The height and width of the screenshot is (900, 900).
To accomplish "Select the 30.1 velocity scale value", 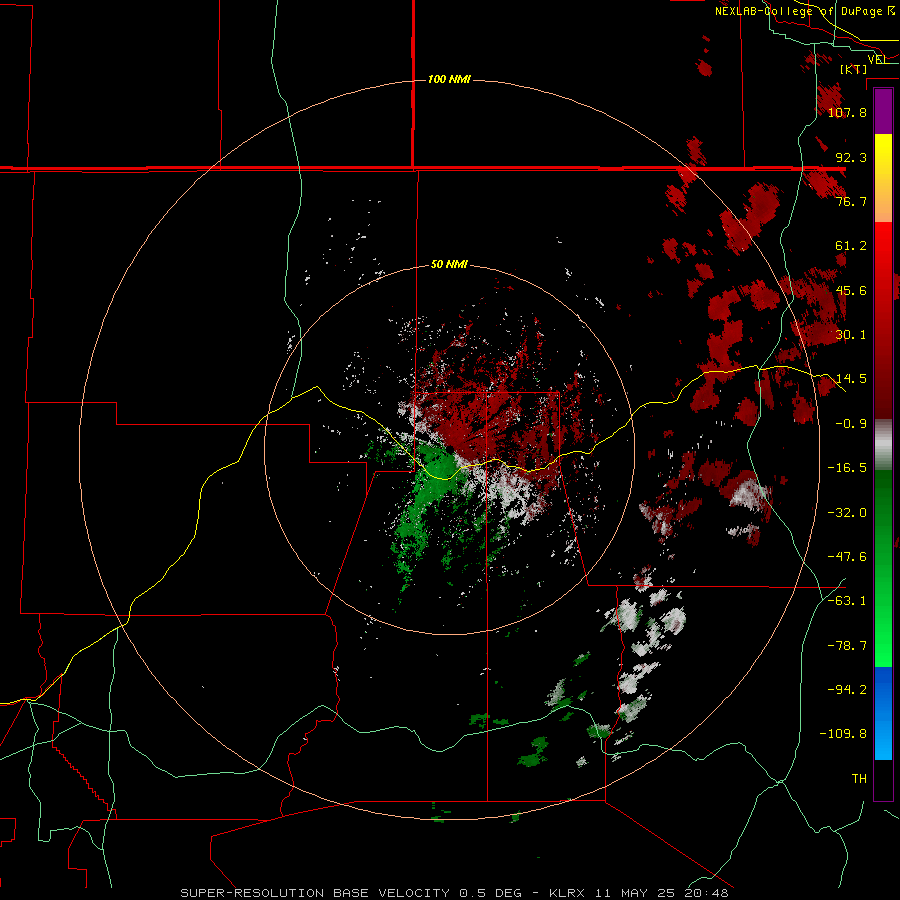I will pos(851,335).
